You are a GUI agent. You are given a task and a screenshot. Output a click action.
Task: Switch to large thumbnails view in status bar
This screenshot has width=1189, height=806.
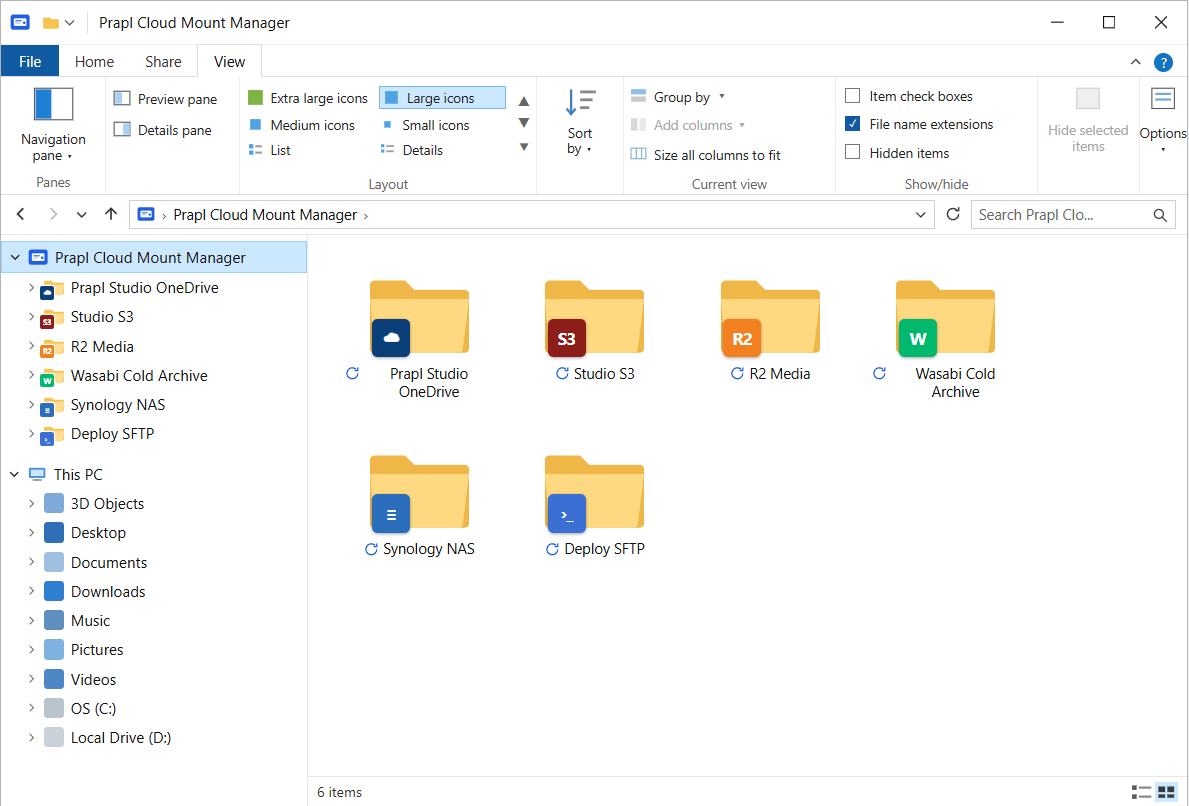click(1165, 792)
